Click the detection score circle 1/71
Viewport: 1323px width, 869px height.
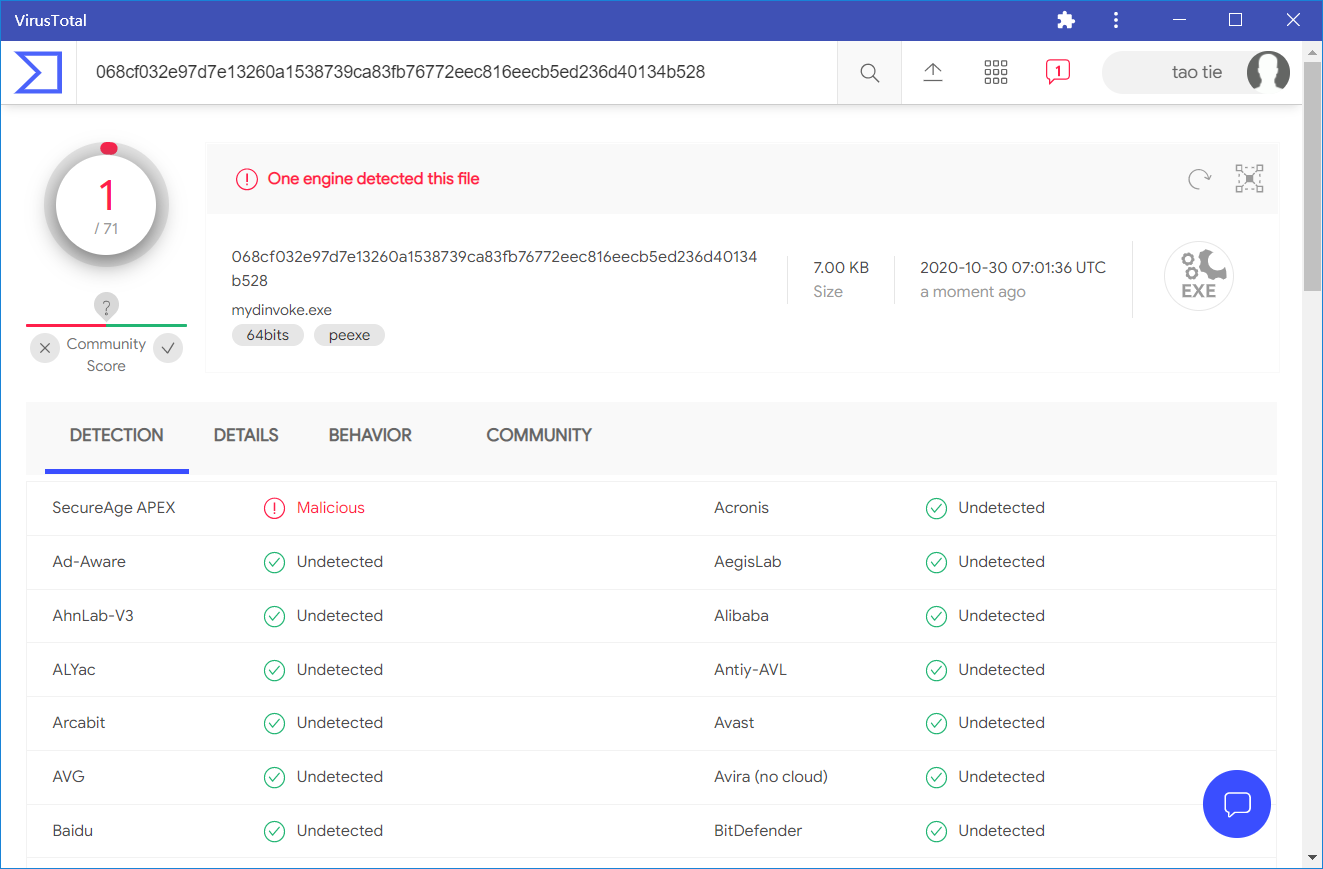click(106, 205)
